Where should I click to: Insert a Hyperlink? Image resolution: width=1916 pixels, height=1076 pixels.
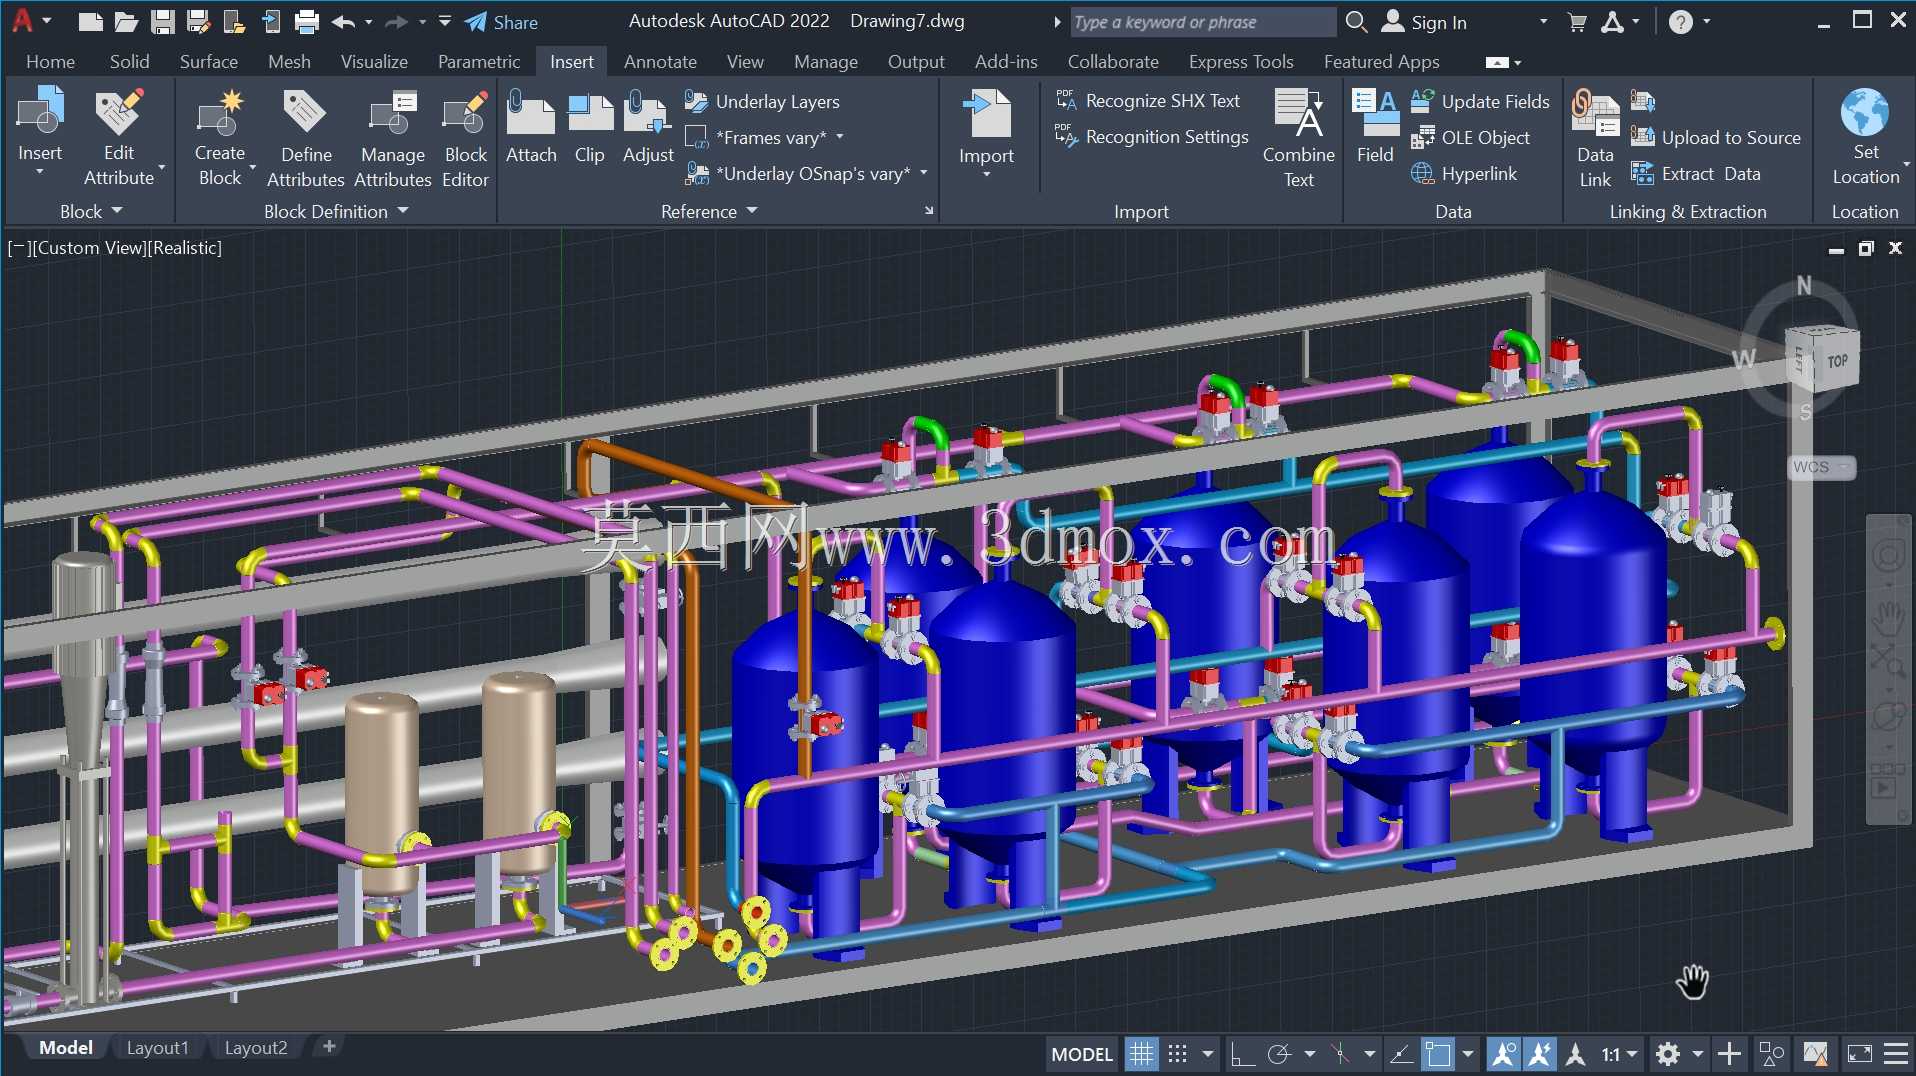click(x=1464, y=173)
